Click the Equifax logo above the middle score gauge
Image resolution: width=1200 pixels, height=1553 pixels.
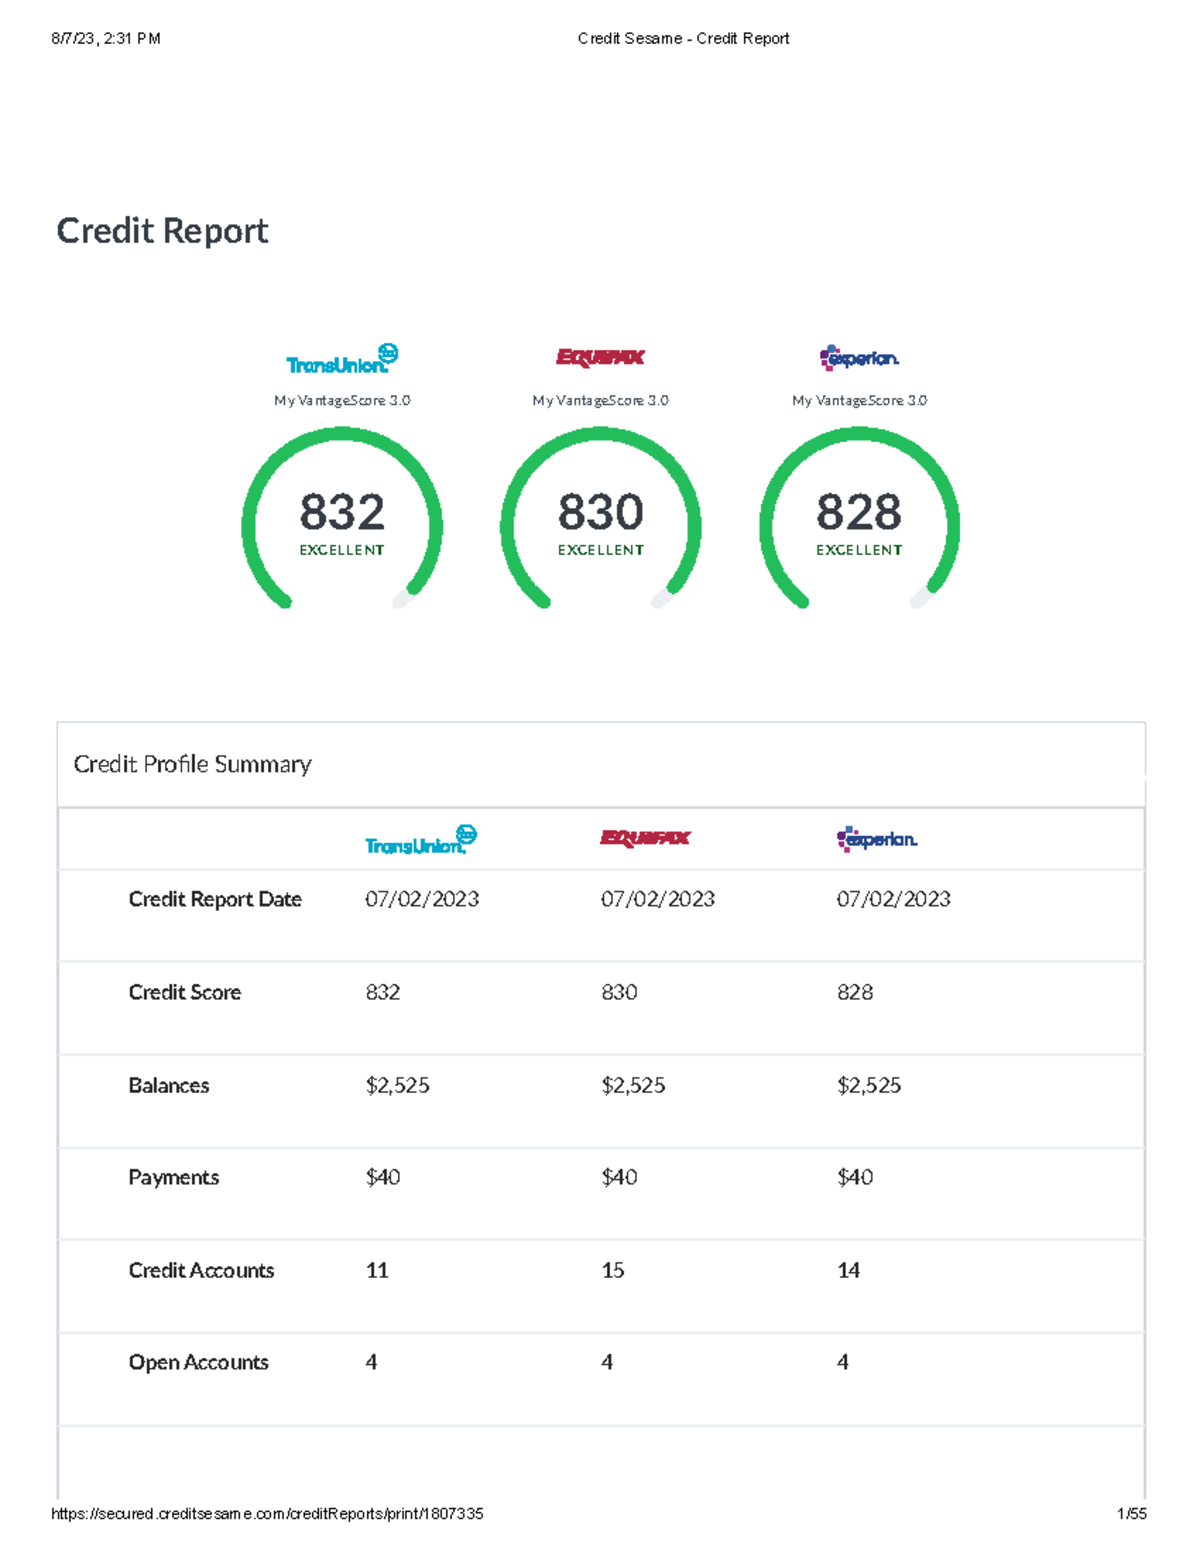click(600, 357)
